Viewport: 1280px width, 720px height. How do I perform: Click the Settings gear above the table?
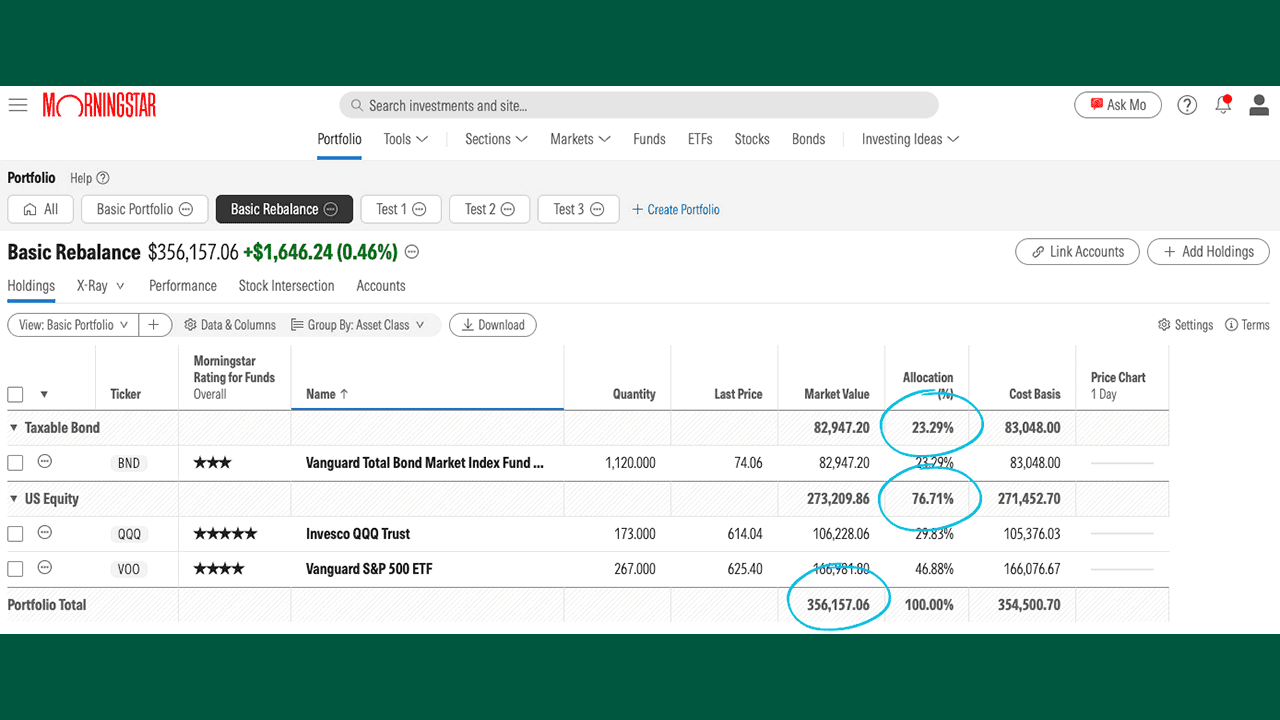tap(1185, 324)
